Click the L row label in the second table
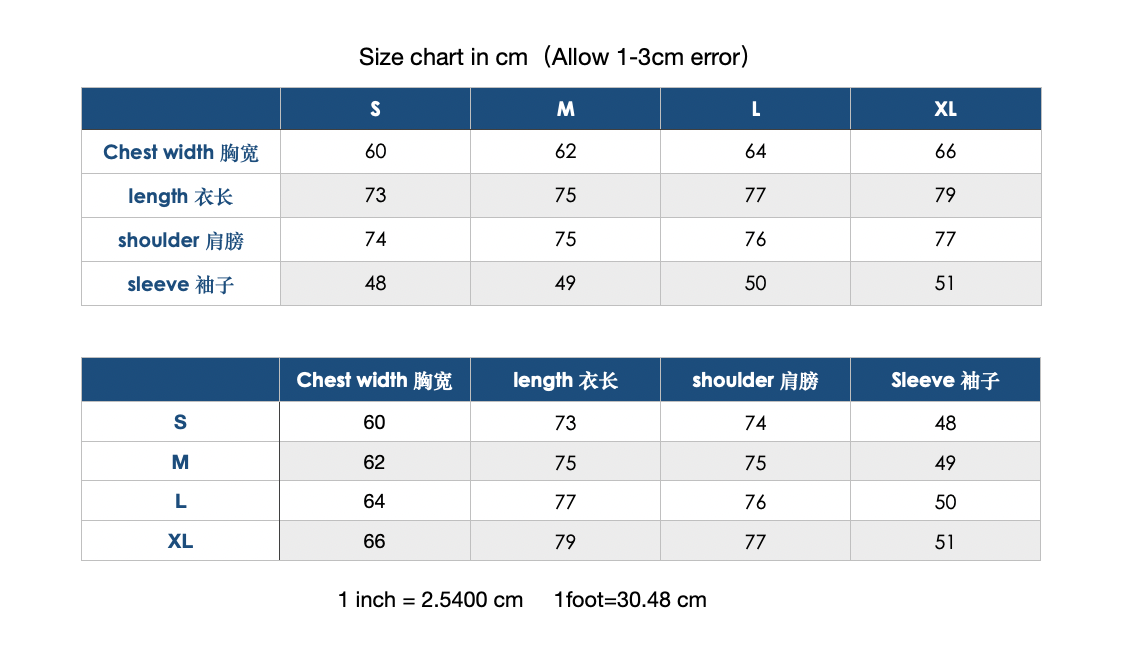This screenshot has height=658, width=1130. pos(180,501)
